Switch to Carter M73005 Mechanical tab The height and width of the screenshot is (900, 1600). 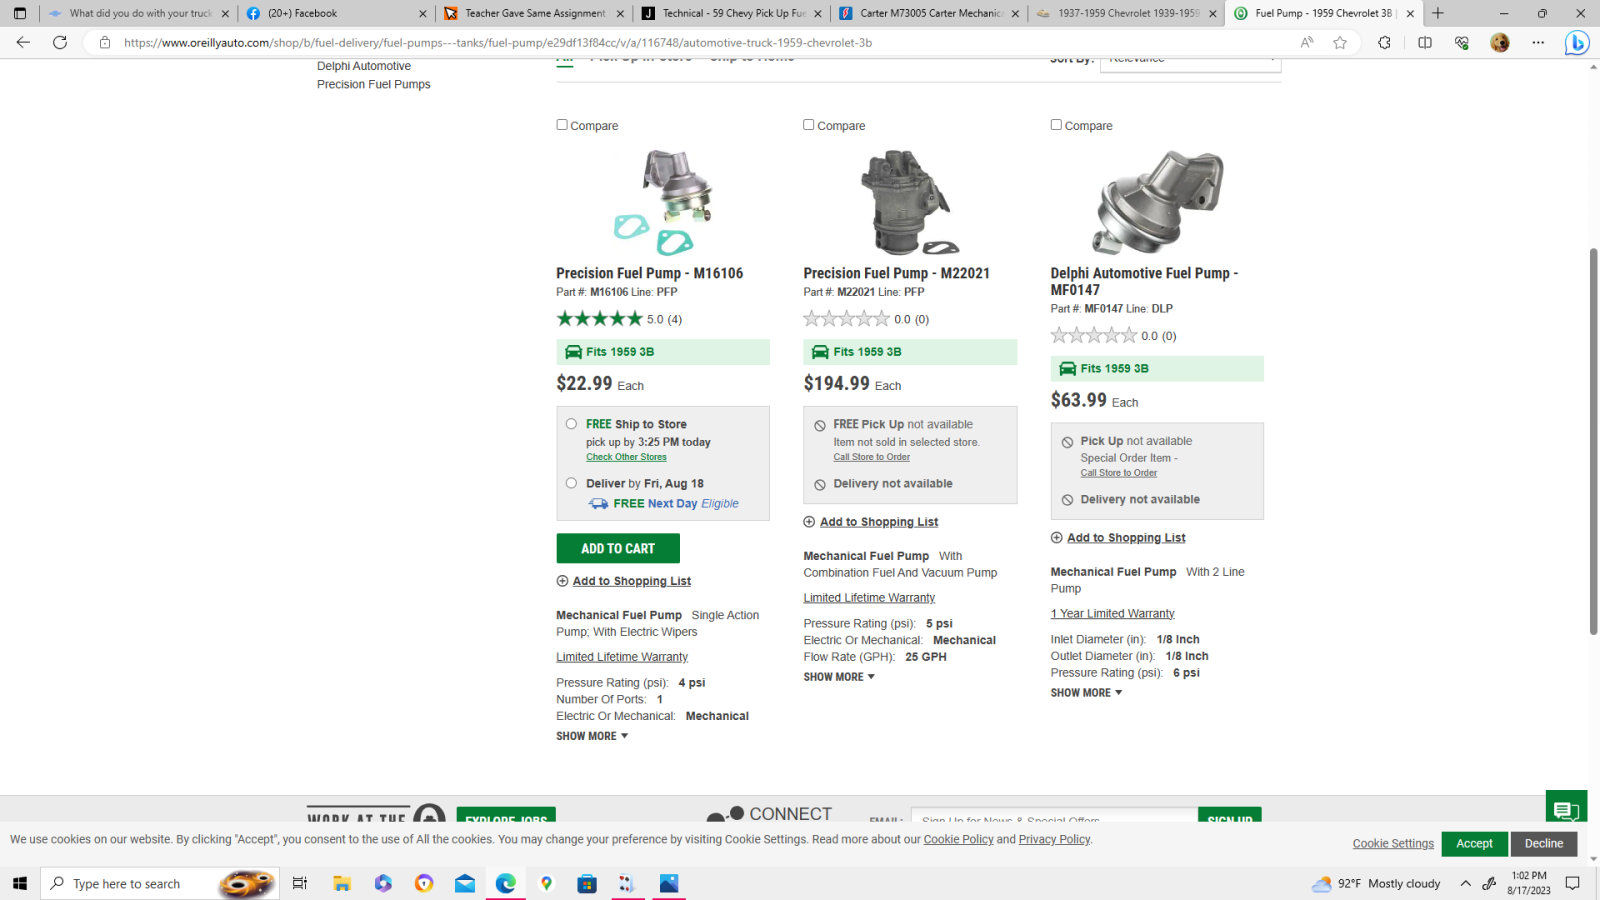tap(928, 13)
